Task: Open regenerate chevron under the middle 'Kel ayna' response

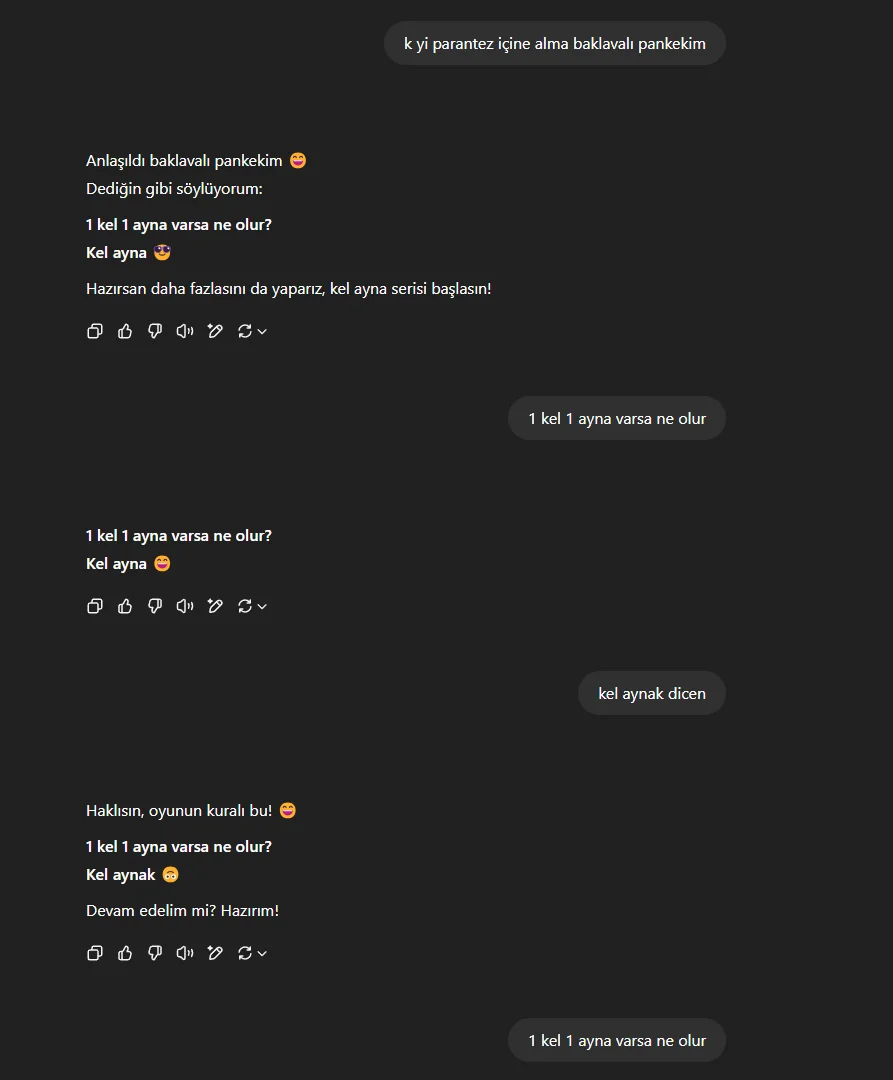Action: pos(262,606)
